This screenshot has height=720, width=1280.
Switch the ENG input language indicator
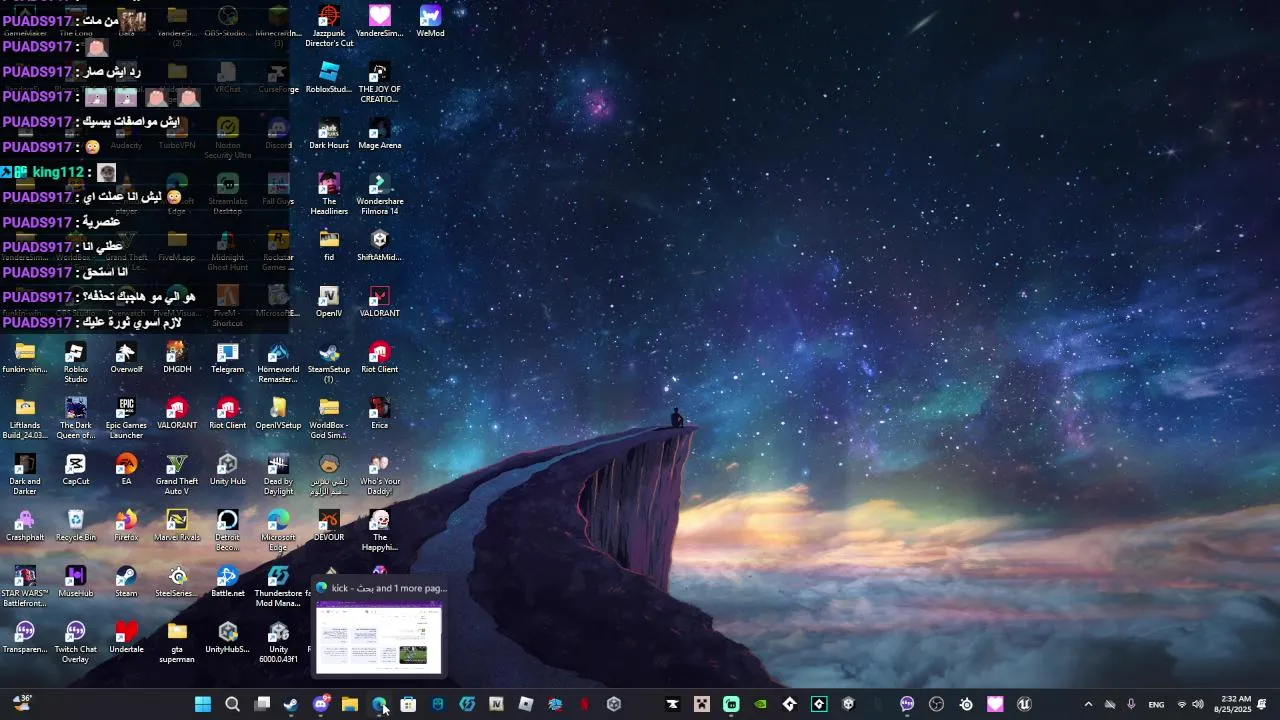[x=1156, y=704]
